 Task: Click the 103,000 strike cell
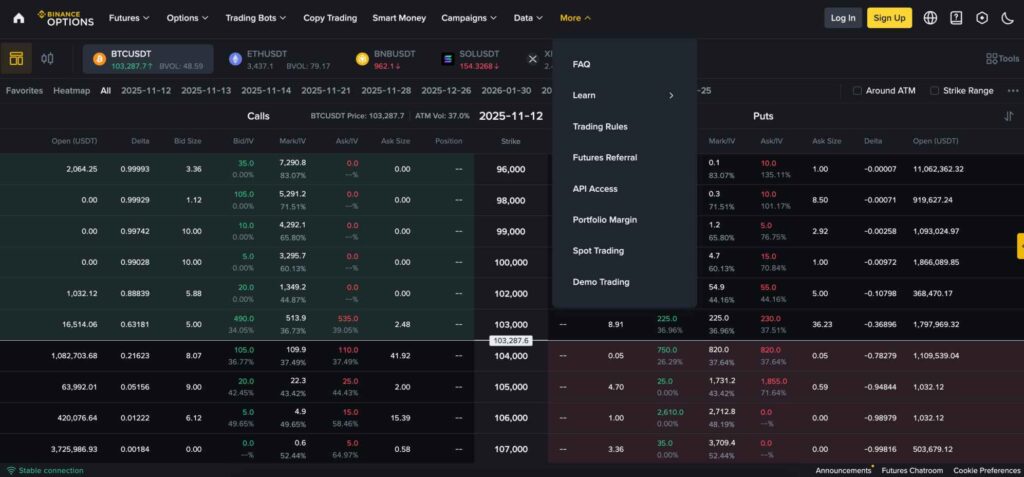click(x=511, y=325)
